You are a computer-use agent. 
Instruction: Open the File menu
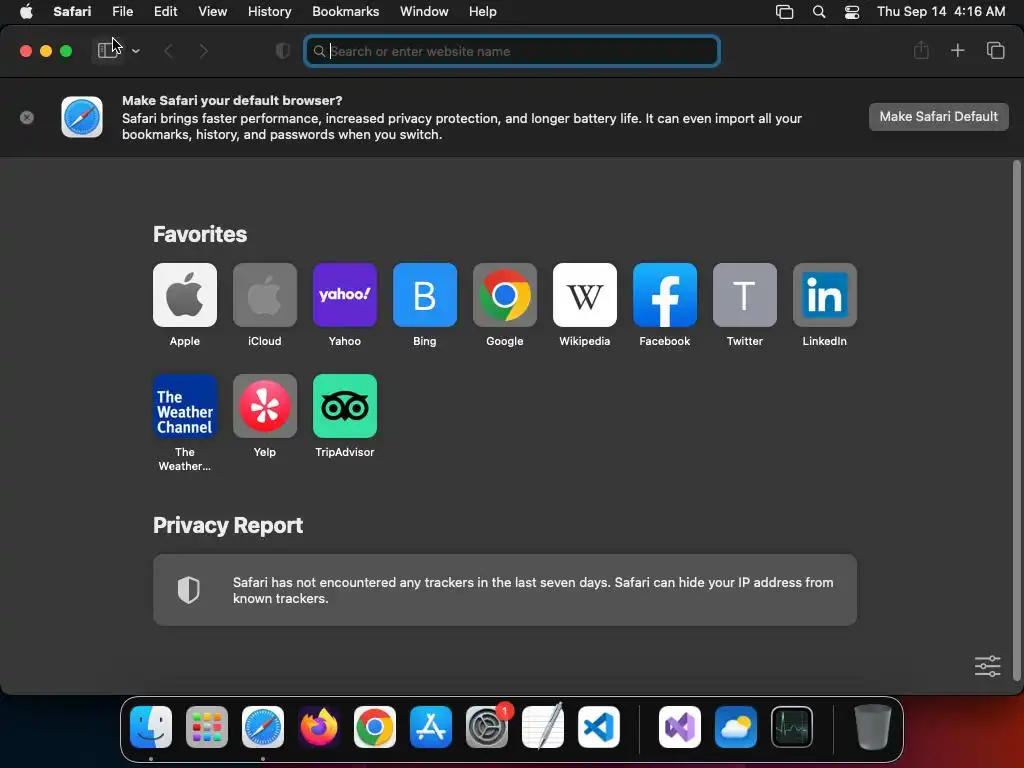click(x=122, y=11)
